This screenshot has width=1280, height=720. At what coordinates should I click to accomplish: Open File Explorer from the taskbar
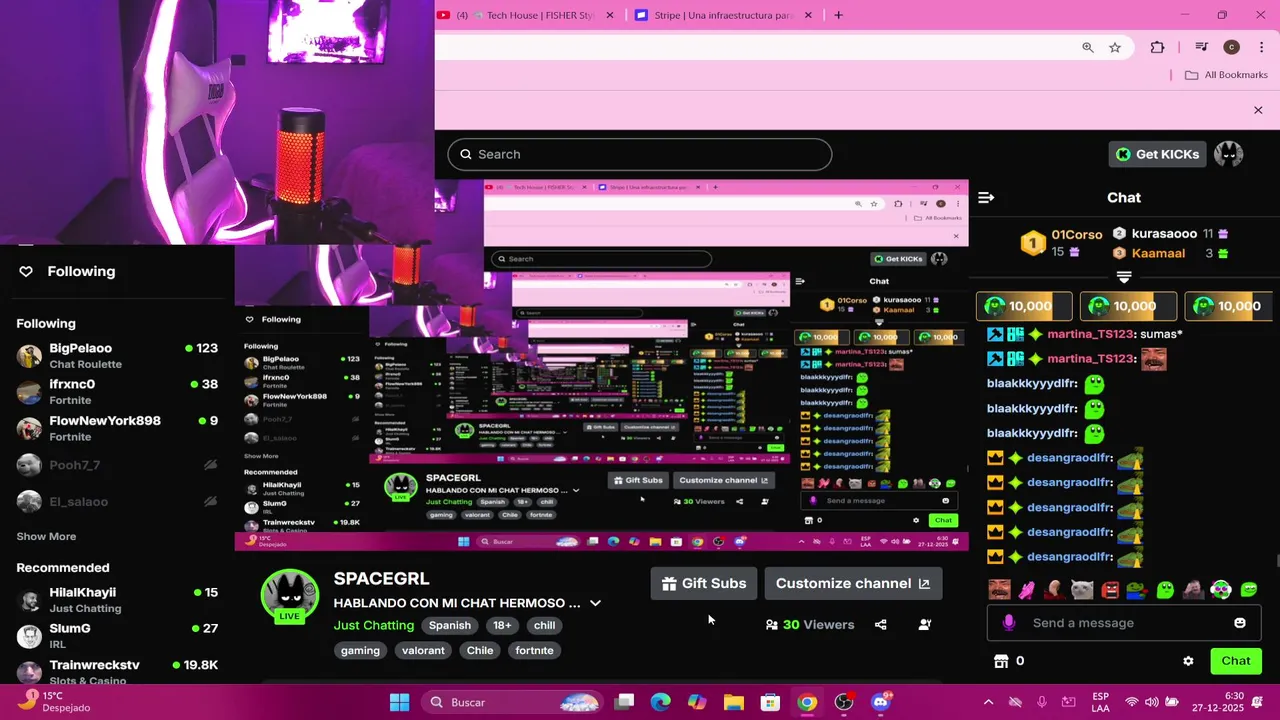(x=734, y=702)
